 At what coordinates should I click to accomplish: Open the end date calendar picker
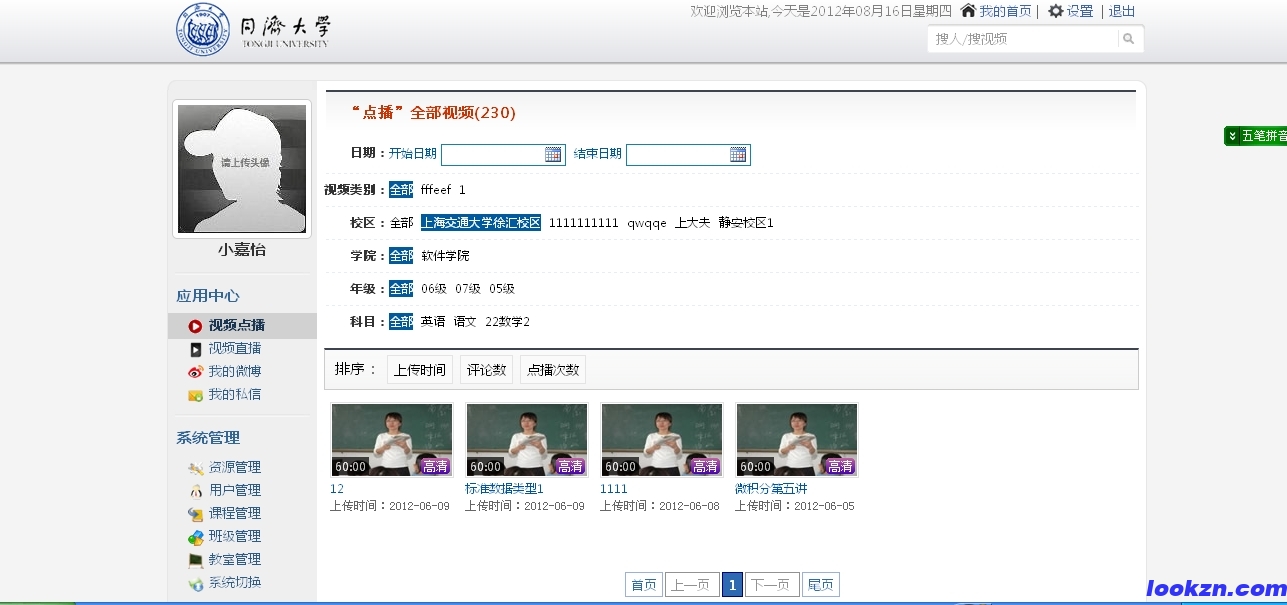[x=740, y=154]
